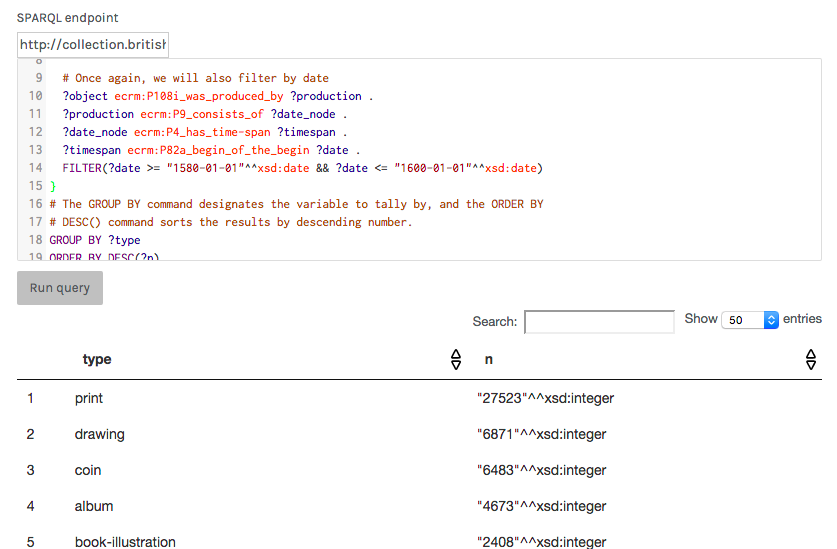Click line number 14 in editor gutter

pyautogui.click(x=36, y=168)
